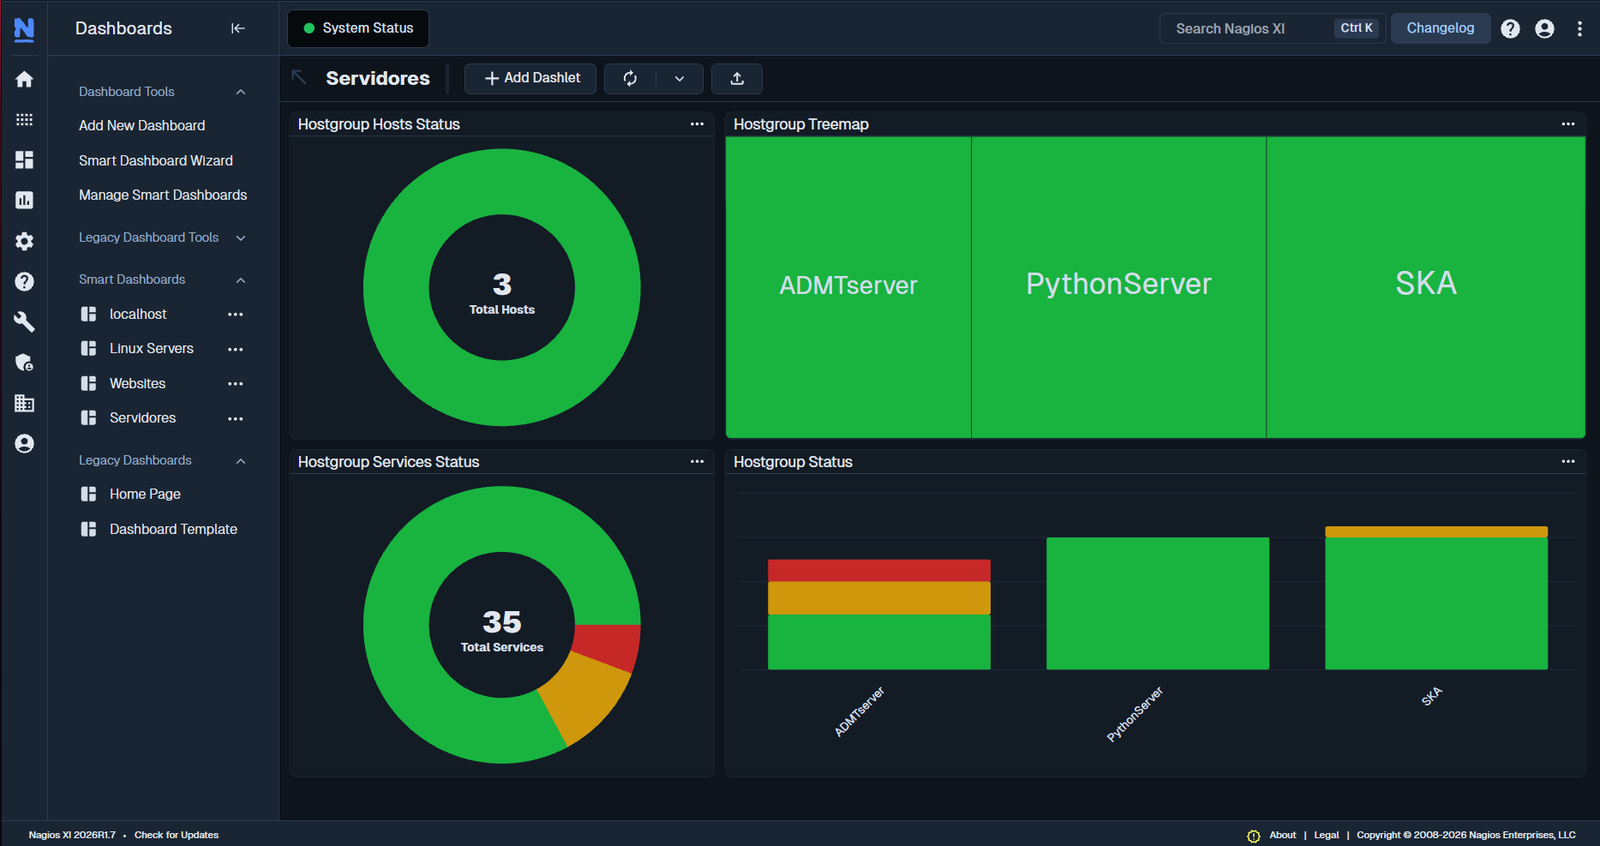Screen dimensions: 1600x846
Task: Expand the Legacy Dashboard Tools section
Action: coord(240,238)
